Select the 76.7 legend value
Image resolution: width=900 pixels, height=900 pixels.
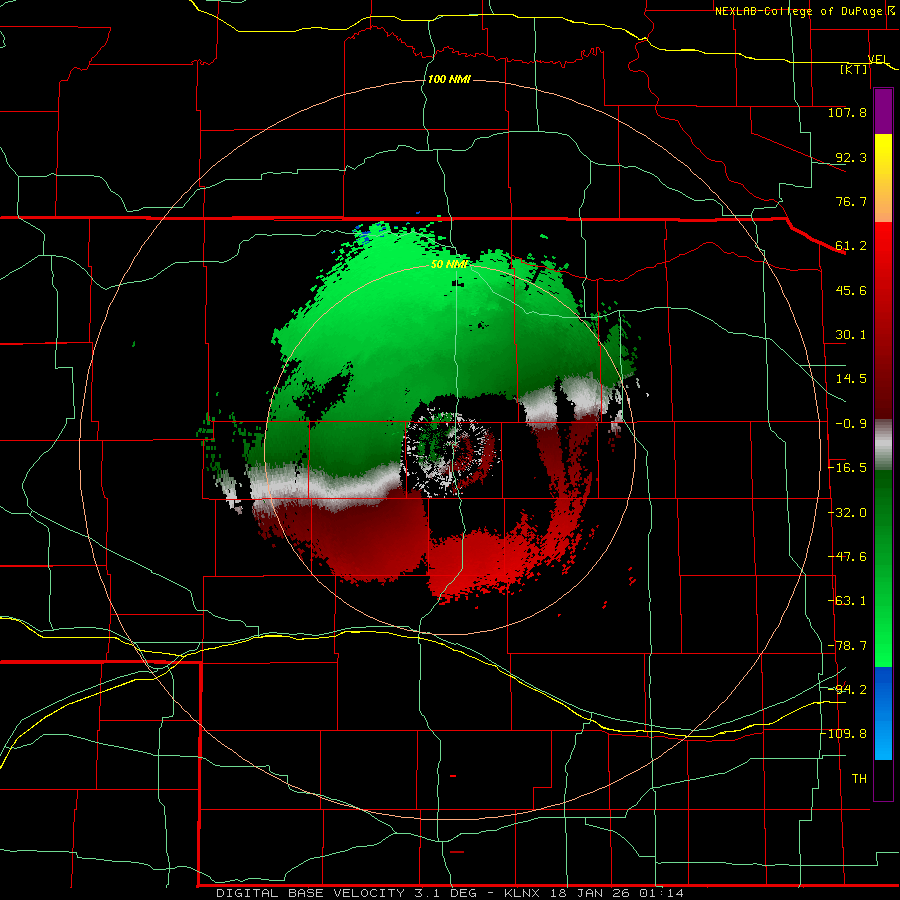(x=851, y=201)
